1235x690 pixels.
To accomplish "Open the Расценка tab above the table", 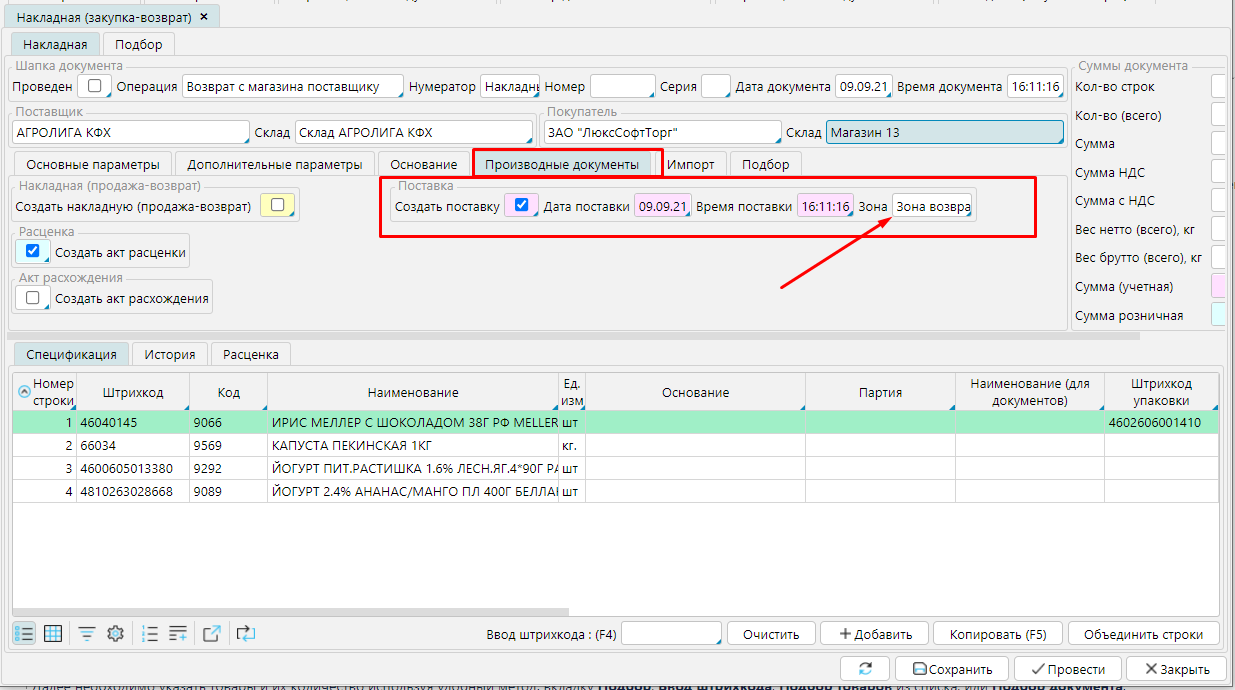I will click(250, 354).
